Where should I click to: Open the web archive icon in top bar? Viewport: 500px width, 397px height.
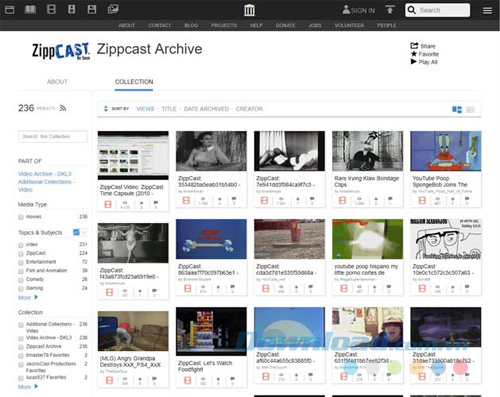(x=10, y=10)
